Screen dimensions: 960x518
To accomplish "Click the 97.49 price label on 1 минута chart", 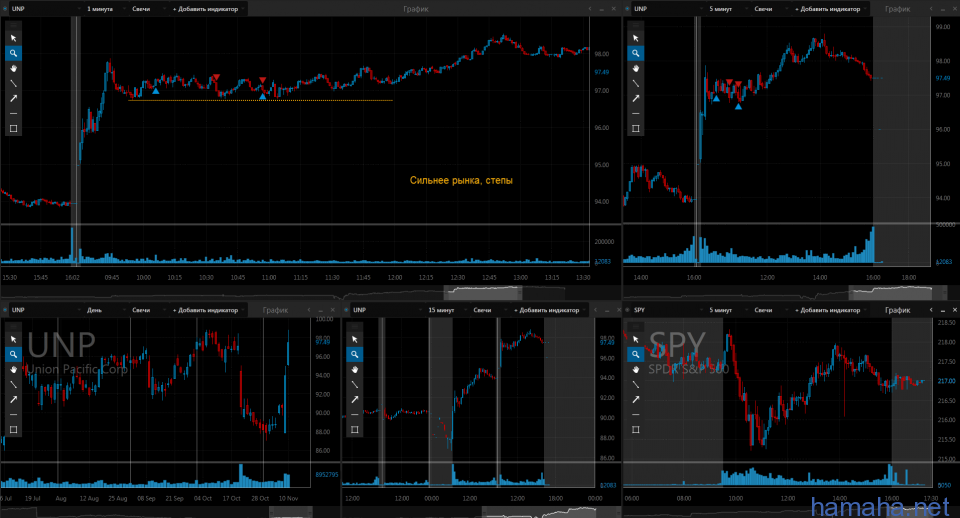I will pyautogui.click(x=602, y=72).
